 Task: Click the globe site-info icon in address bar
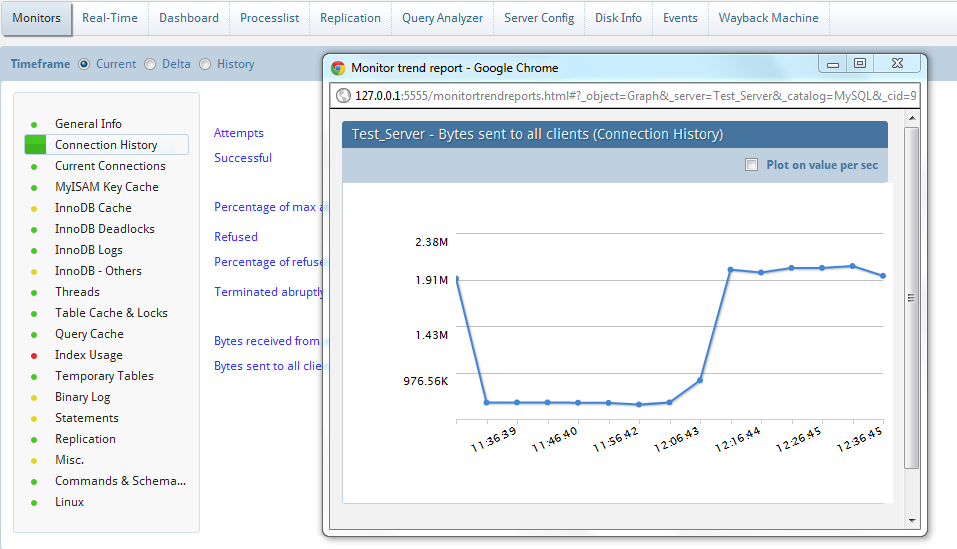click(x=344, y=96)
